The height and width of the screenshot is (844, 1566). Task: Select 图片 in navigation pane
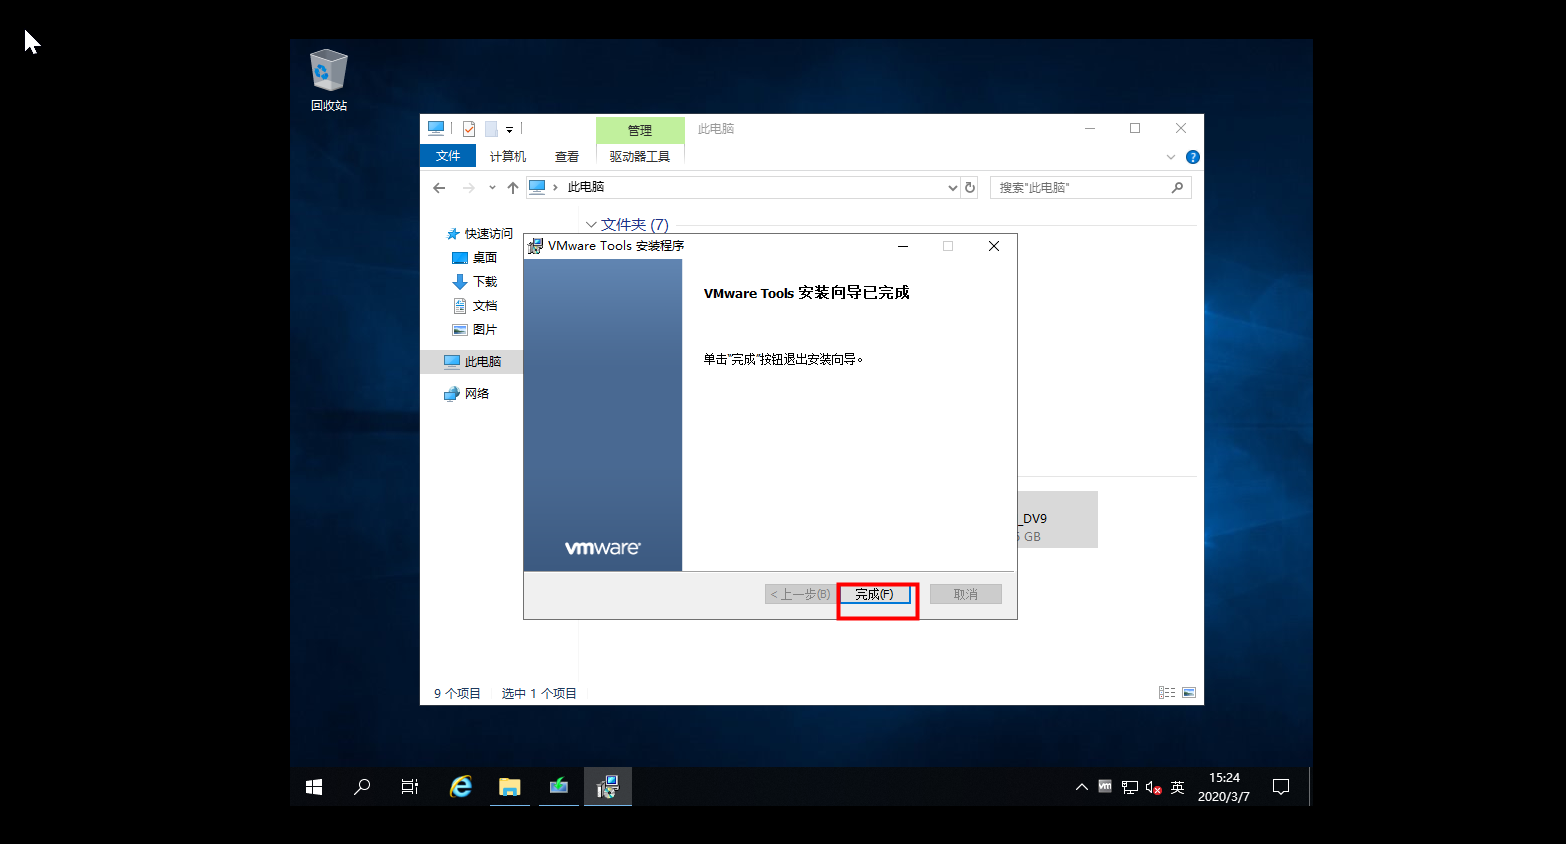click(x=475, y=330)
